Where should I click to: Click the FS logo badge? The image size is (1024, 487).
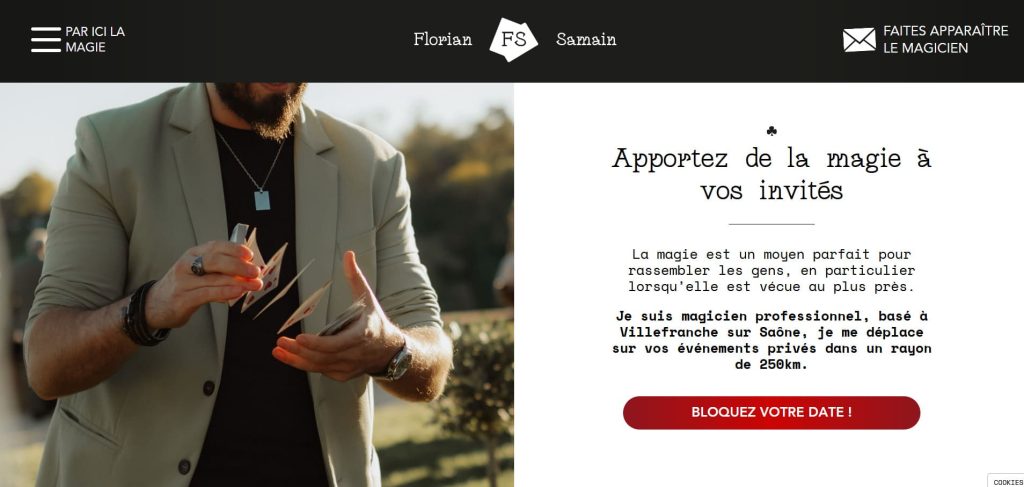(x=514, y=40)
